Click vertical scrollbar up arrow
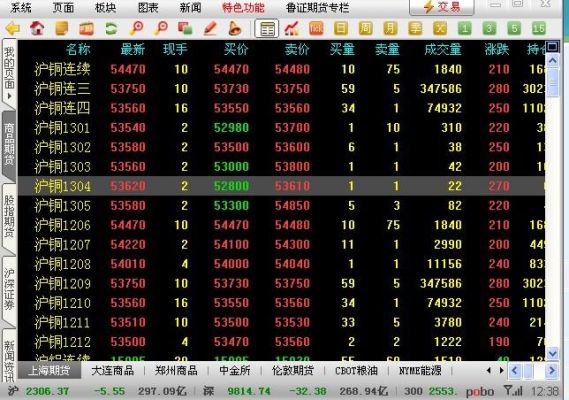 553,60
